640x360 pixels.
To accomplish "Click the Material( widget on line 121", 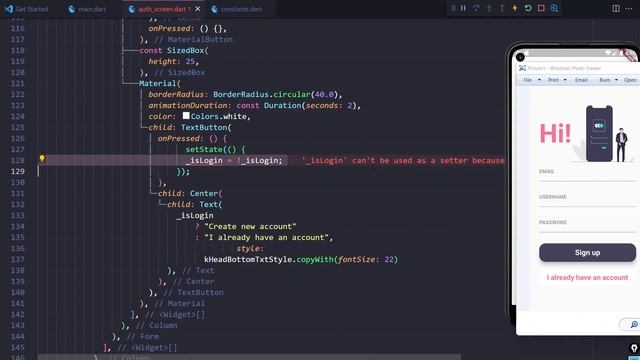I will [160, 83].
